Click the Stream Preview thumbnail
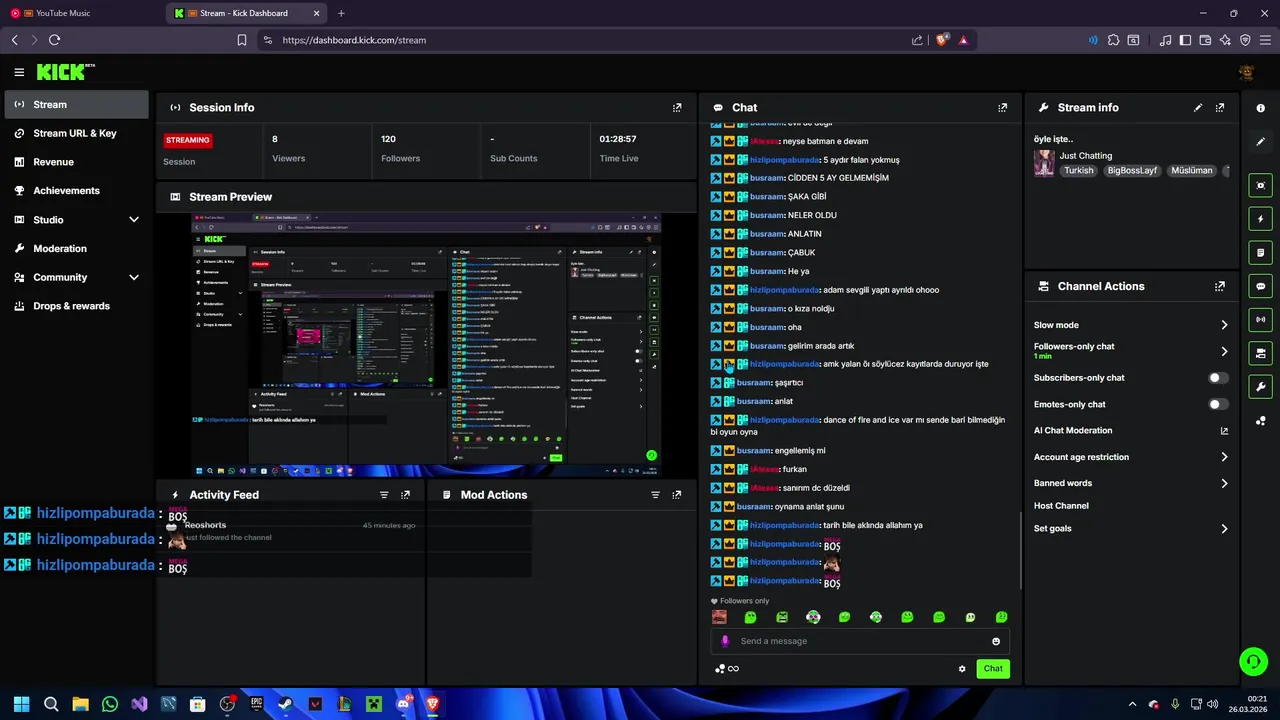Screen dimensions: 1280x720 click(426, 344)
